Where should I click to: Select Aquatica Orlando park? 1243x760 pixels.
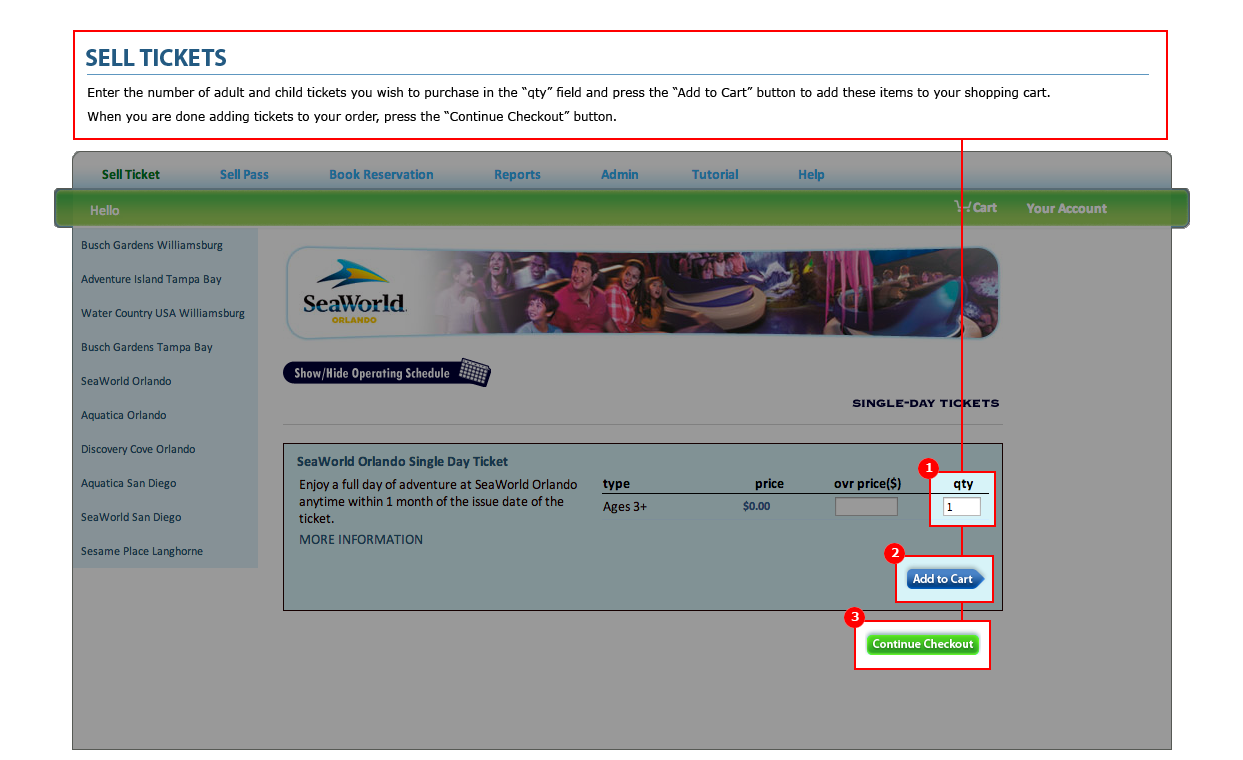point(124,415)
